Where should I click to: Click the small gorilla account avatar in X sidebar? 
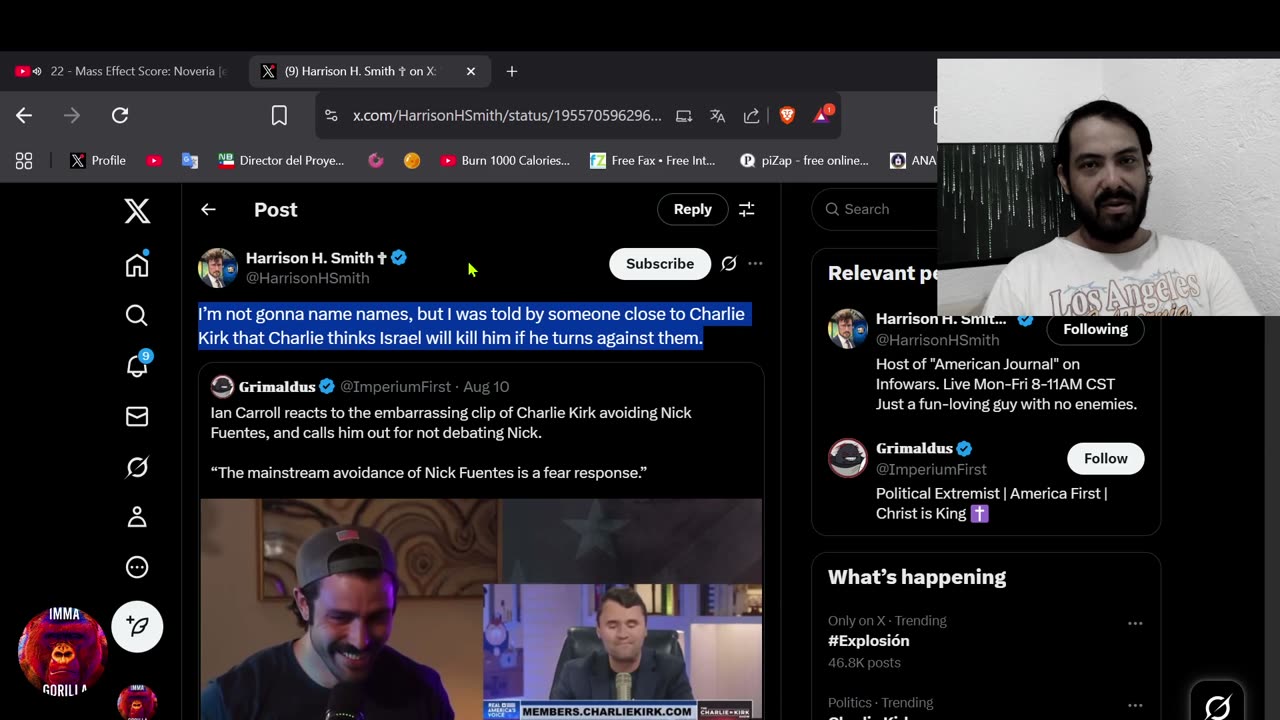pyautogui.click(x=137, y=702)
